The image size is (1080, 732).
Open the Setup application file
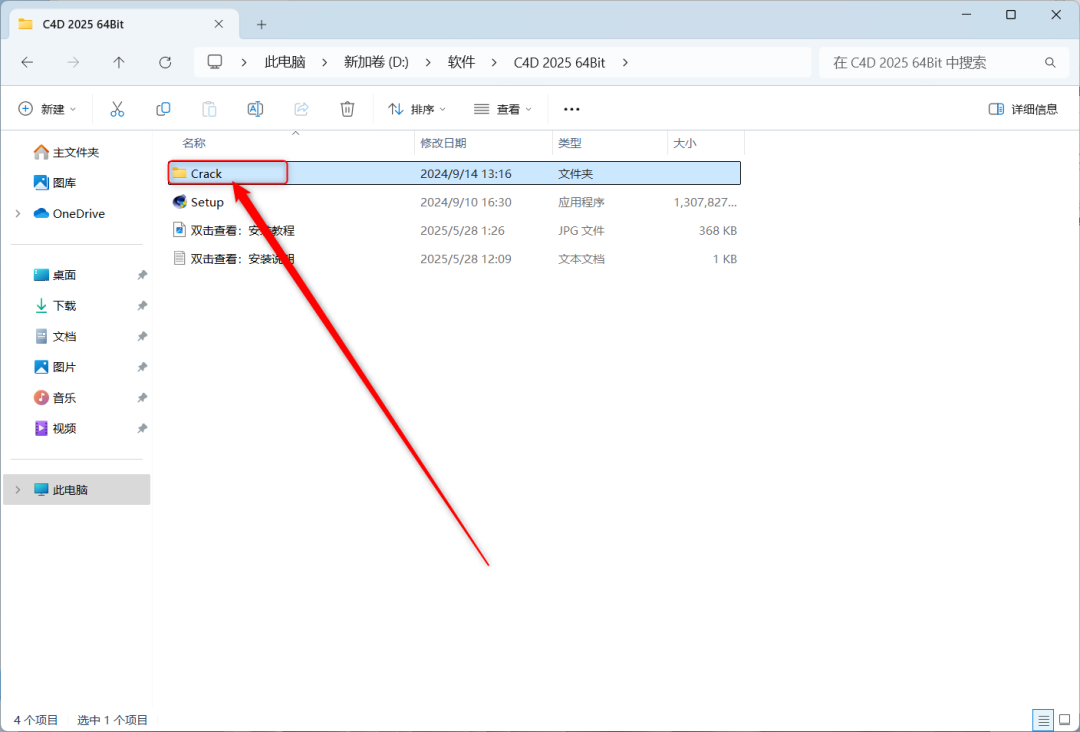[207, 202]
